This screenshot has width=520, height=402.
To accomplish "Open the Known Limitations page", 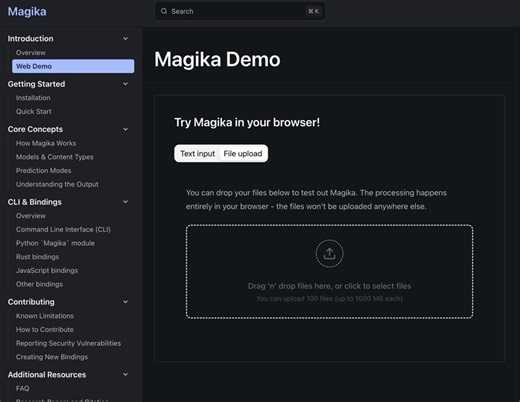I will (x=45, y=316).
